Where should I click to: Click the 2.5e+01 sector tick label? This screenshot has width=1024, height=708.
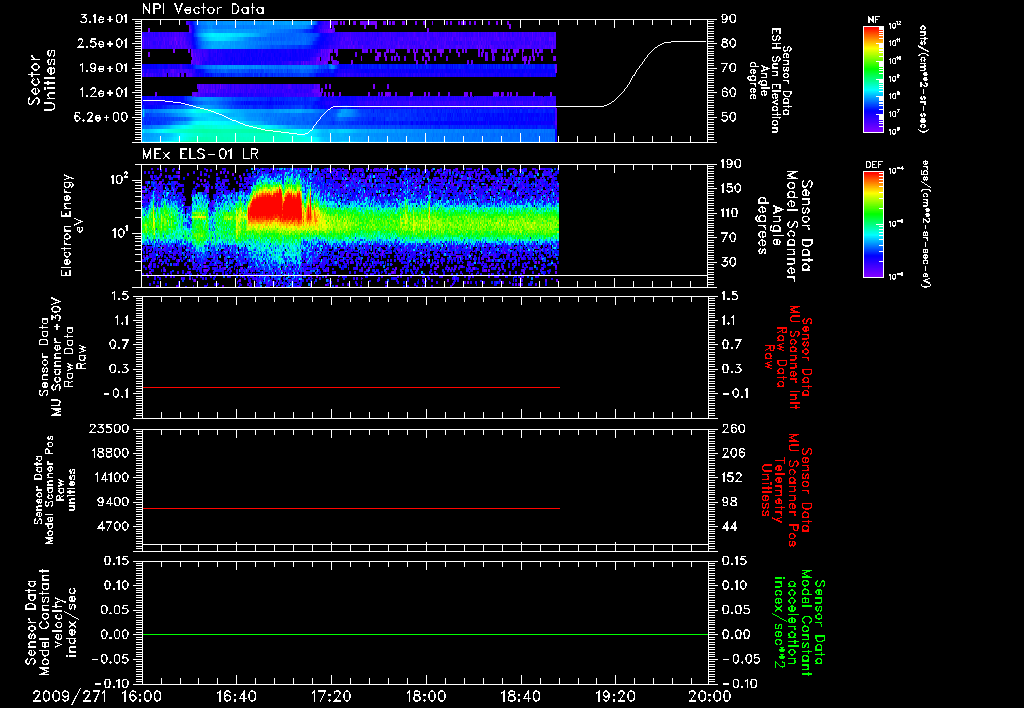coord(102,43)
